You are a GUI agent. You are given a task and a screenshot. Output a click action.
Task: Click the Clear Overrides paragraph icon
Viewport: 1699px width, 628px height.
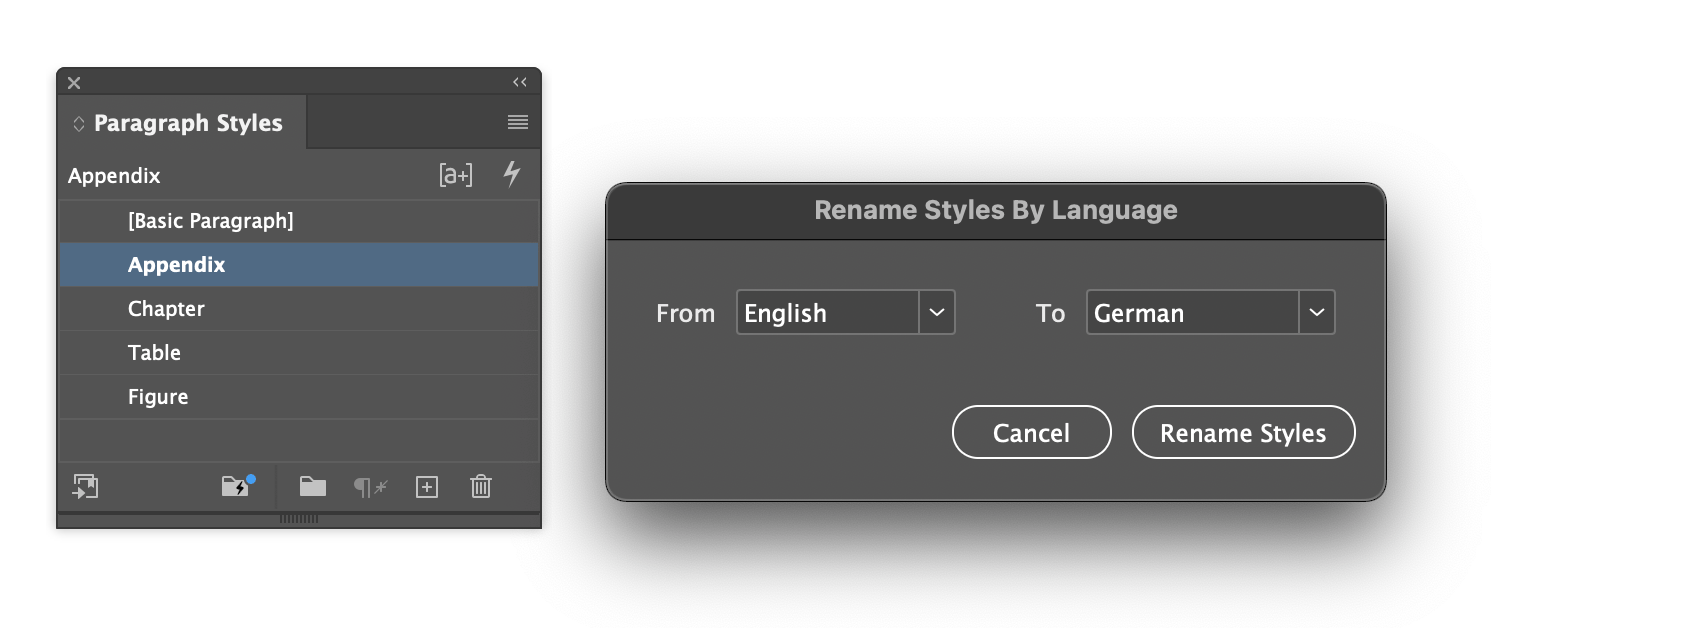point(370,487)
